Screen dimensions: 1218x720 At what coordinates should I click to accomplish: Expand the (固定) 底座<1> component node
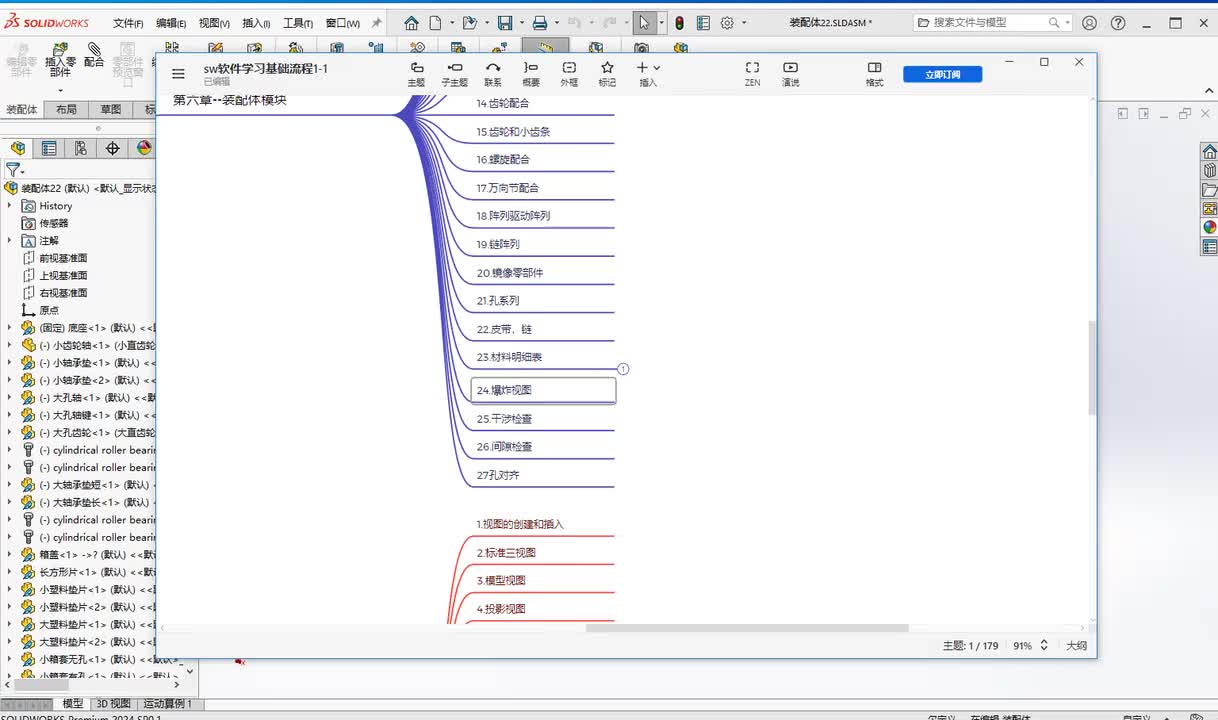[10, 327]
